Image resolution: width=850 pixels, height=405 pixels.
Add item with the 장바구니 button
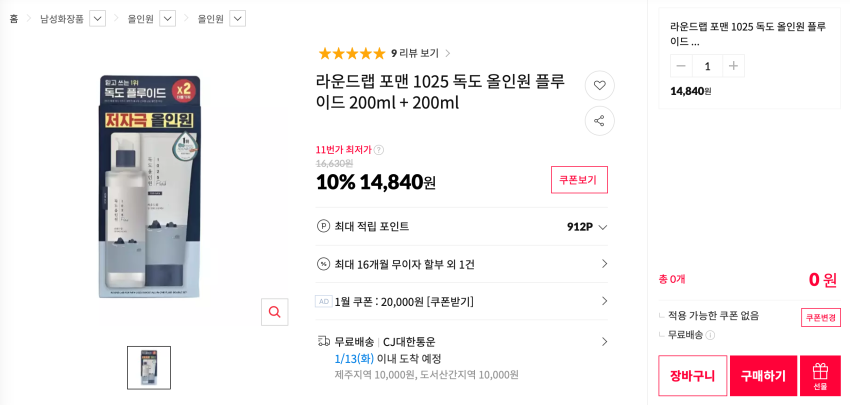pyautogui.click(x=692, y=375)
